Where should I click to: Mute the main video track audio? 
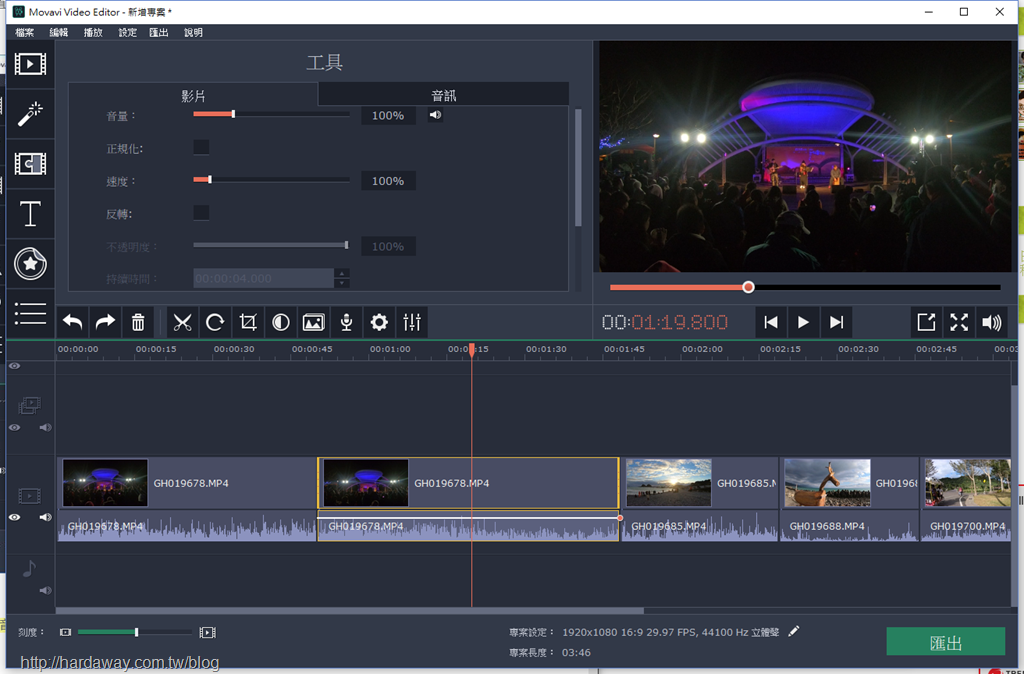(45, 517)
